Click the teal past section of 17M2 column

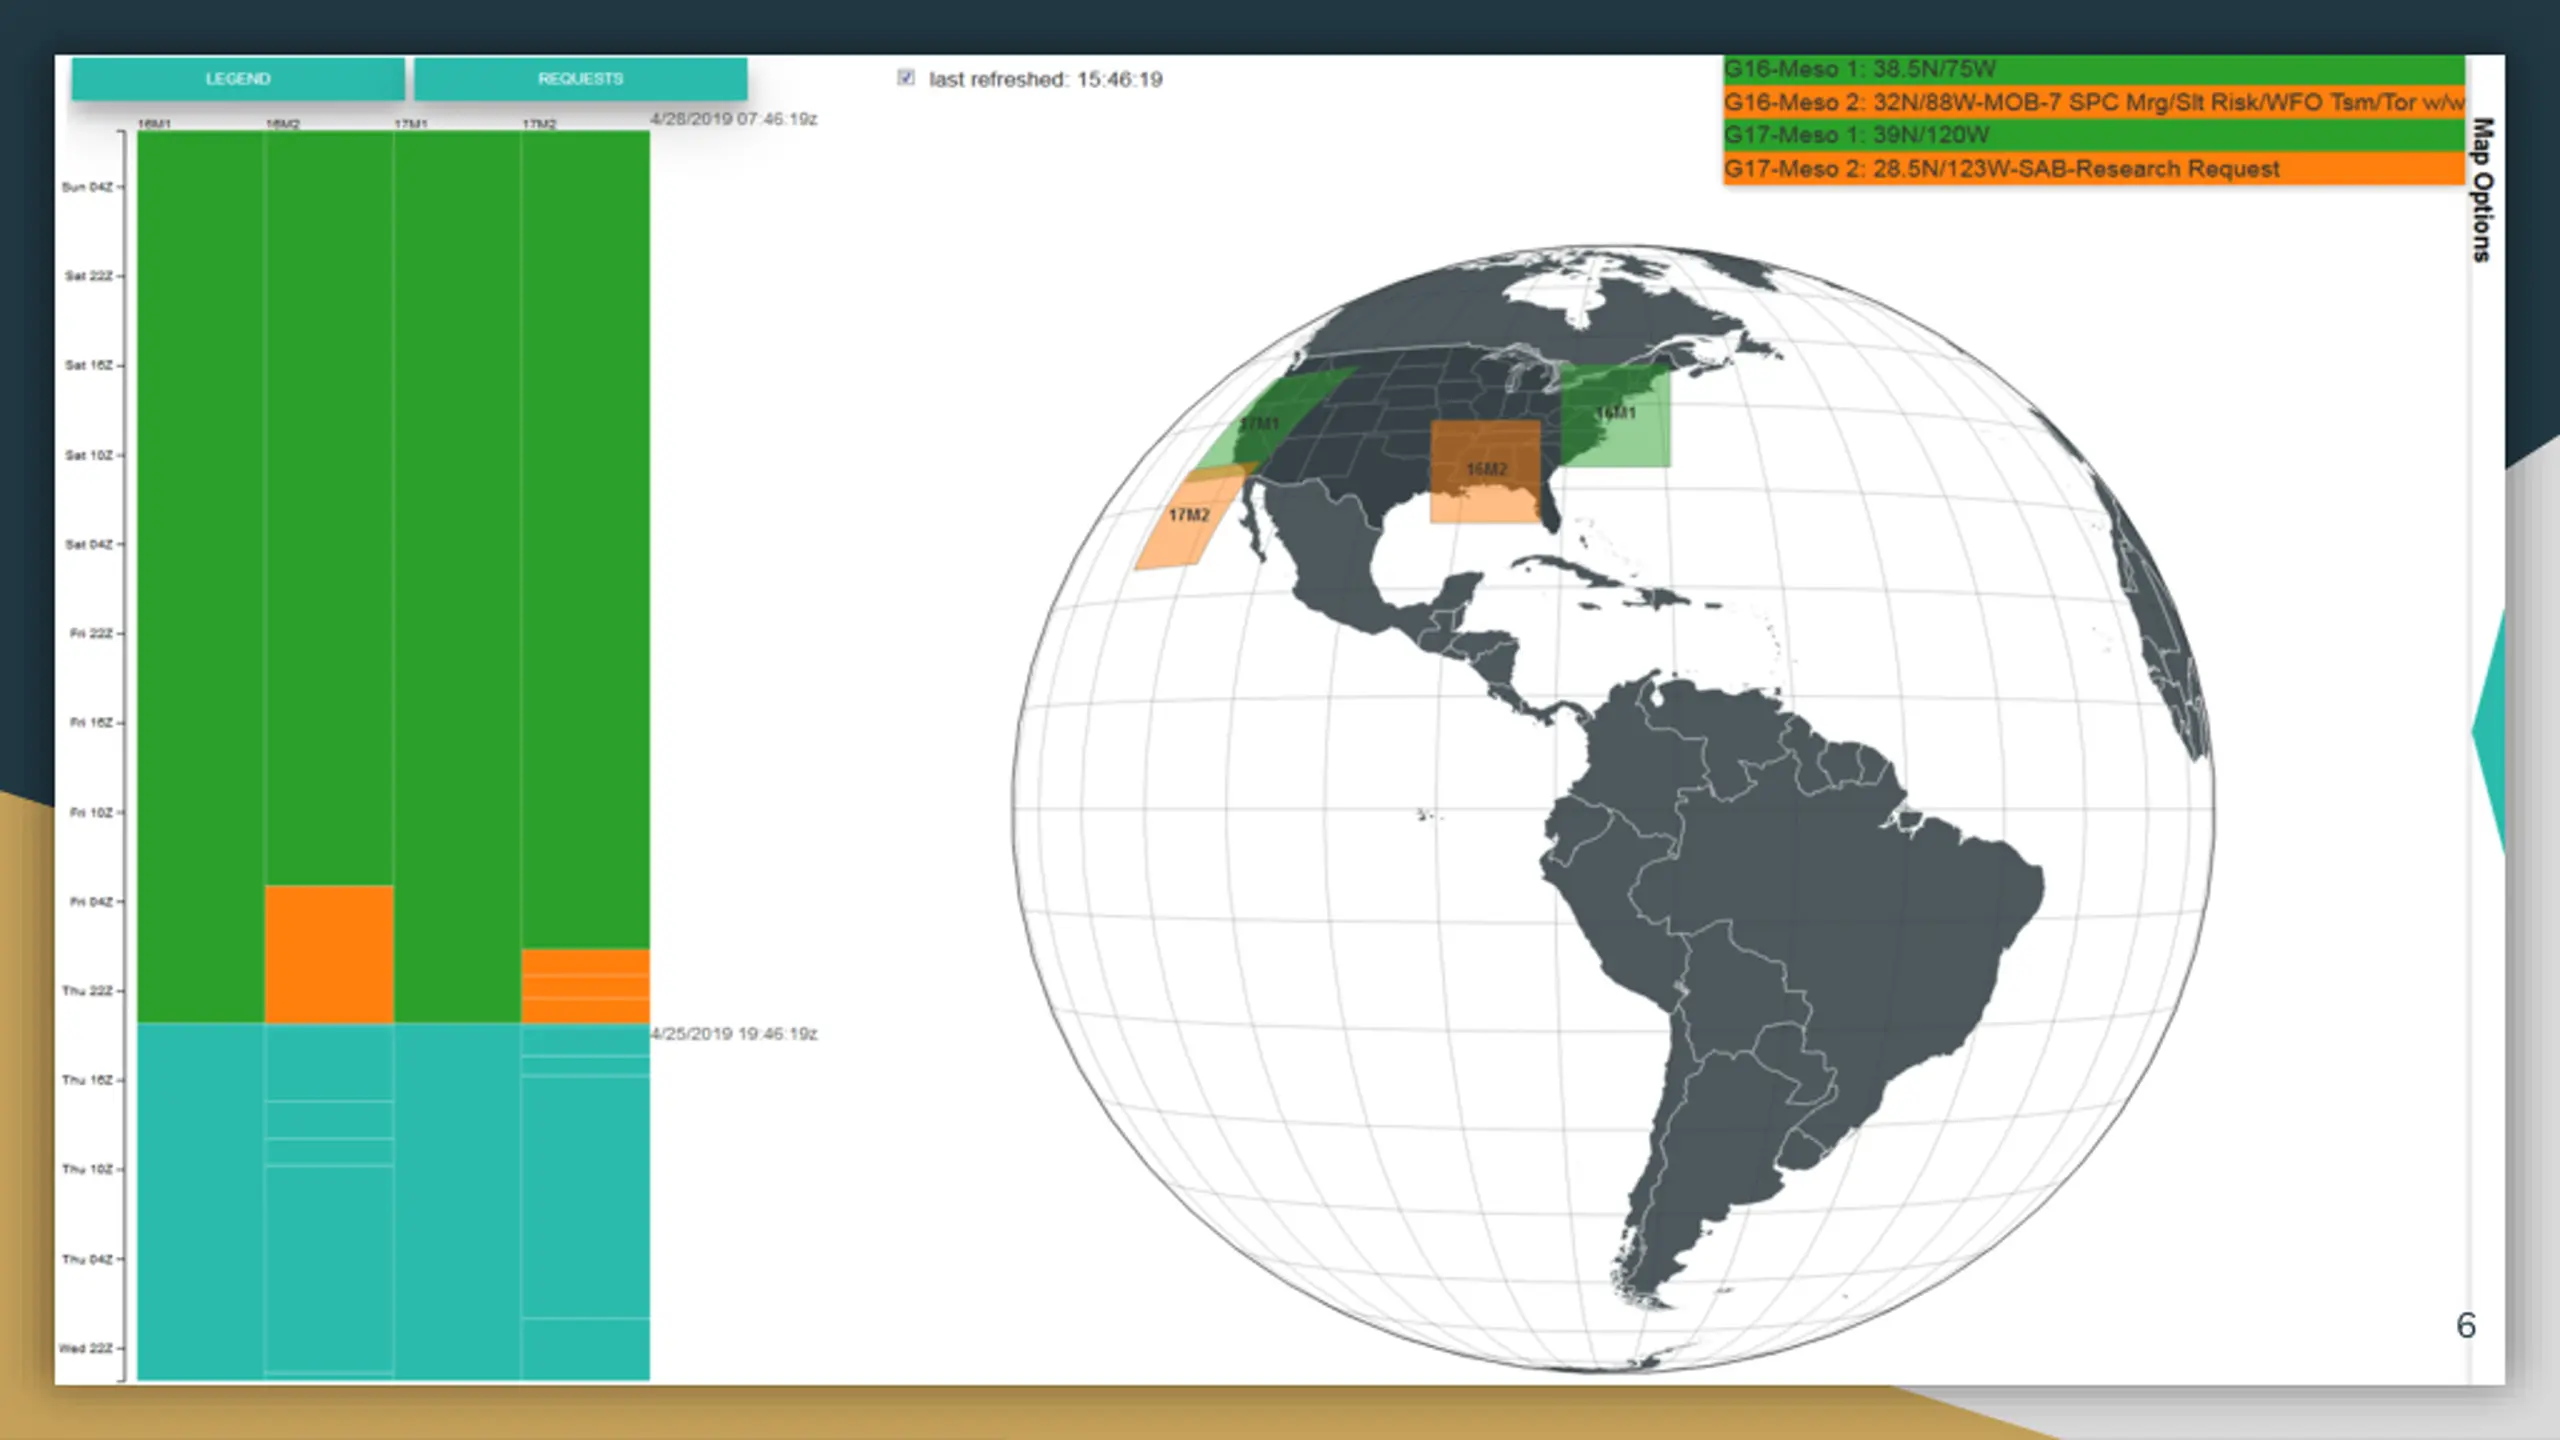[585, 1201]
